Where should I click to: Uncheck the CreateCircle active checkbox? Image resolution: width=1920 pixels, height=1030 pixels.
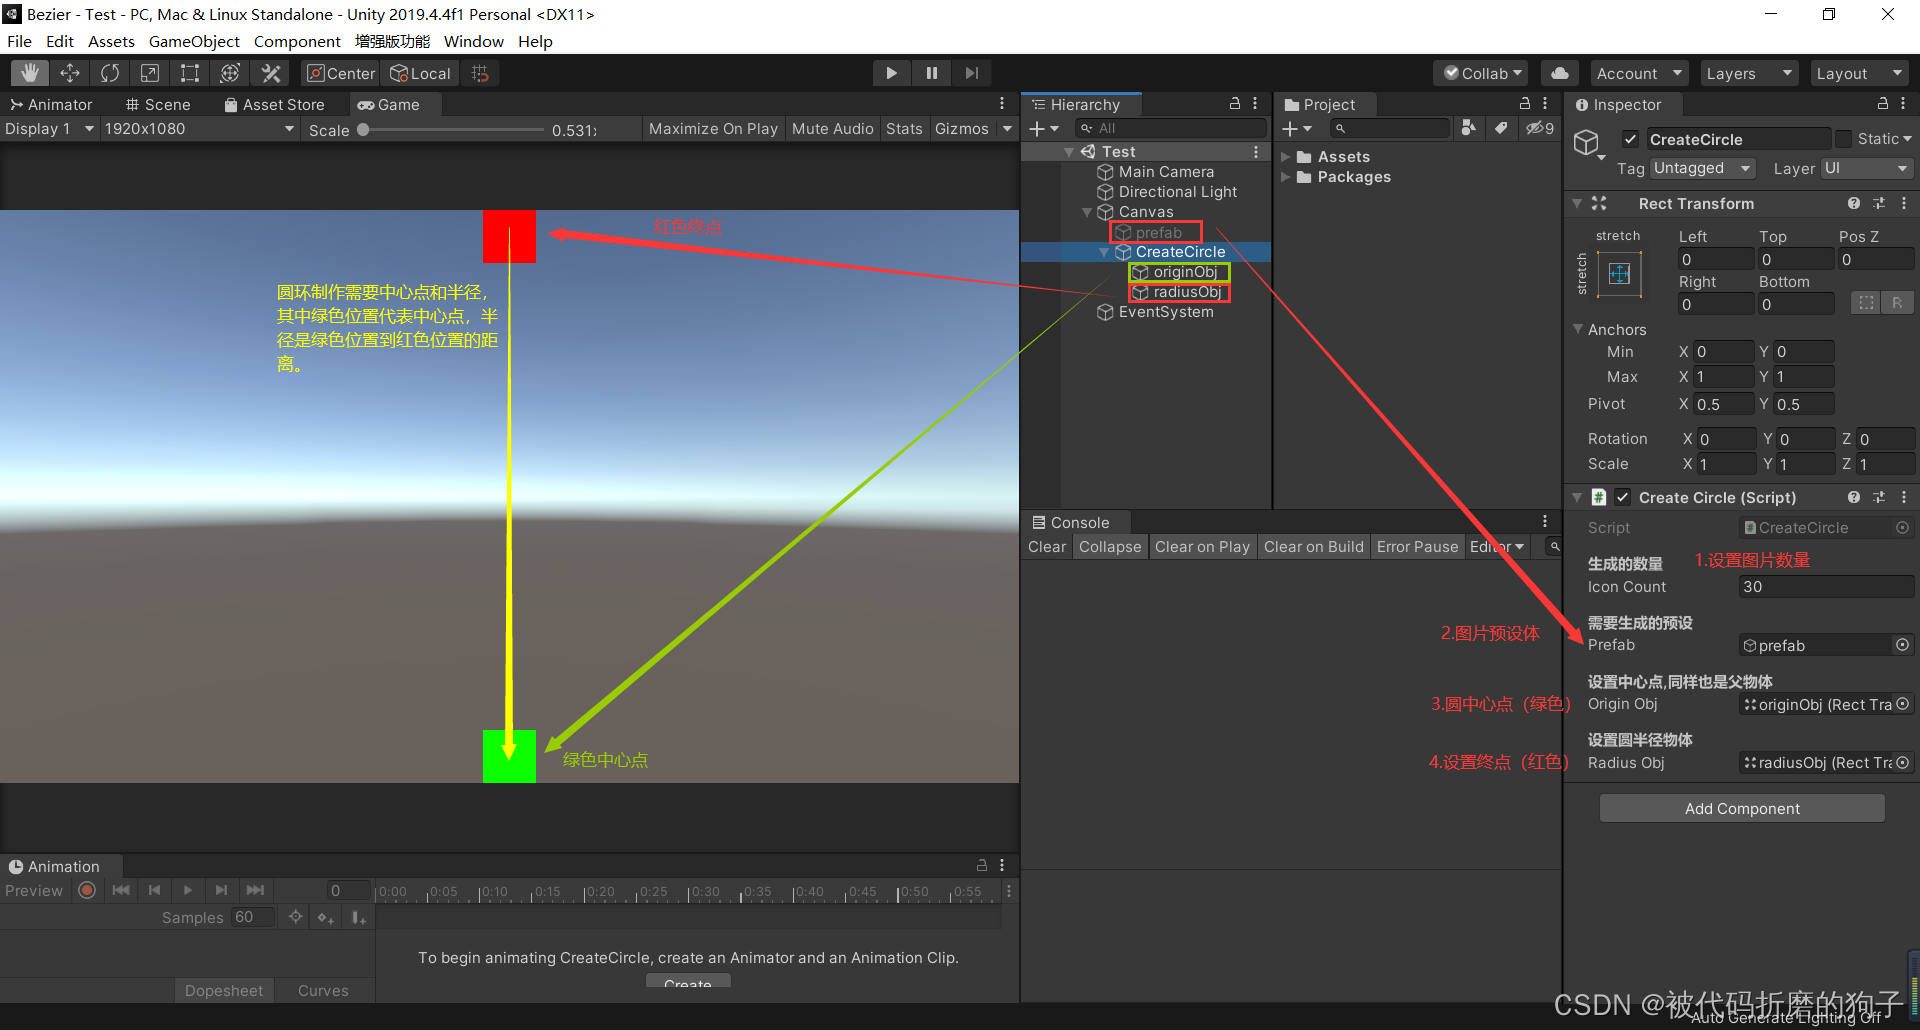tap(1630, 138)
